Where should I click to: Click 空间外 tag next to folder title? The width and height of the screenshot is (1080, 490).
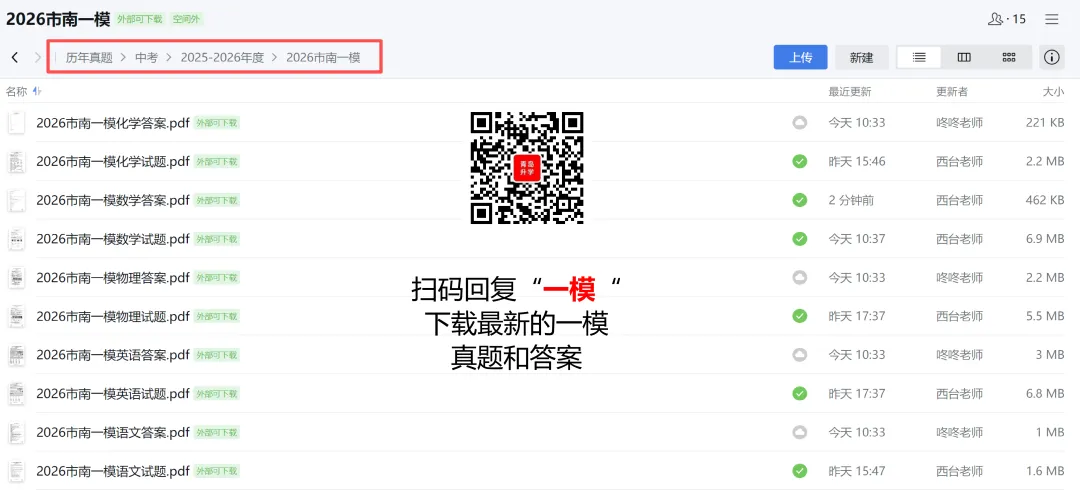pos(186,19)
